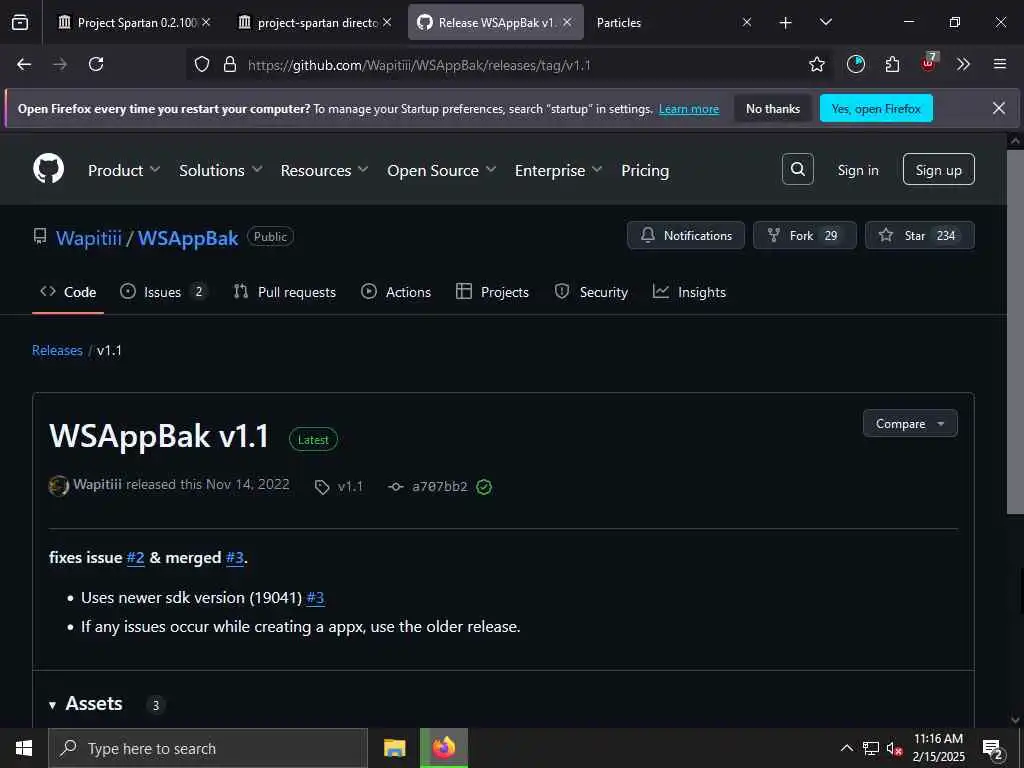
Task: Fork the repository with Fork button
Action: pyautogui.click(x=805, y=235)
